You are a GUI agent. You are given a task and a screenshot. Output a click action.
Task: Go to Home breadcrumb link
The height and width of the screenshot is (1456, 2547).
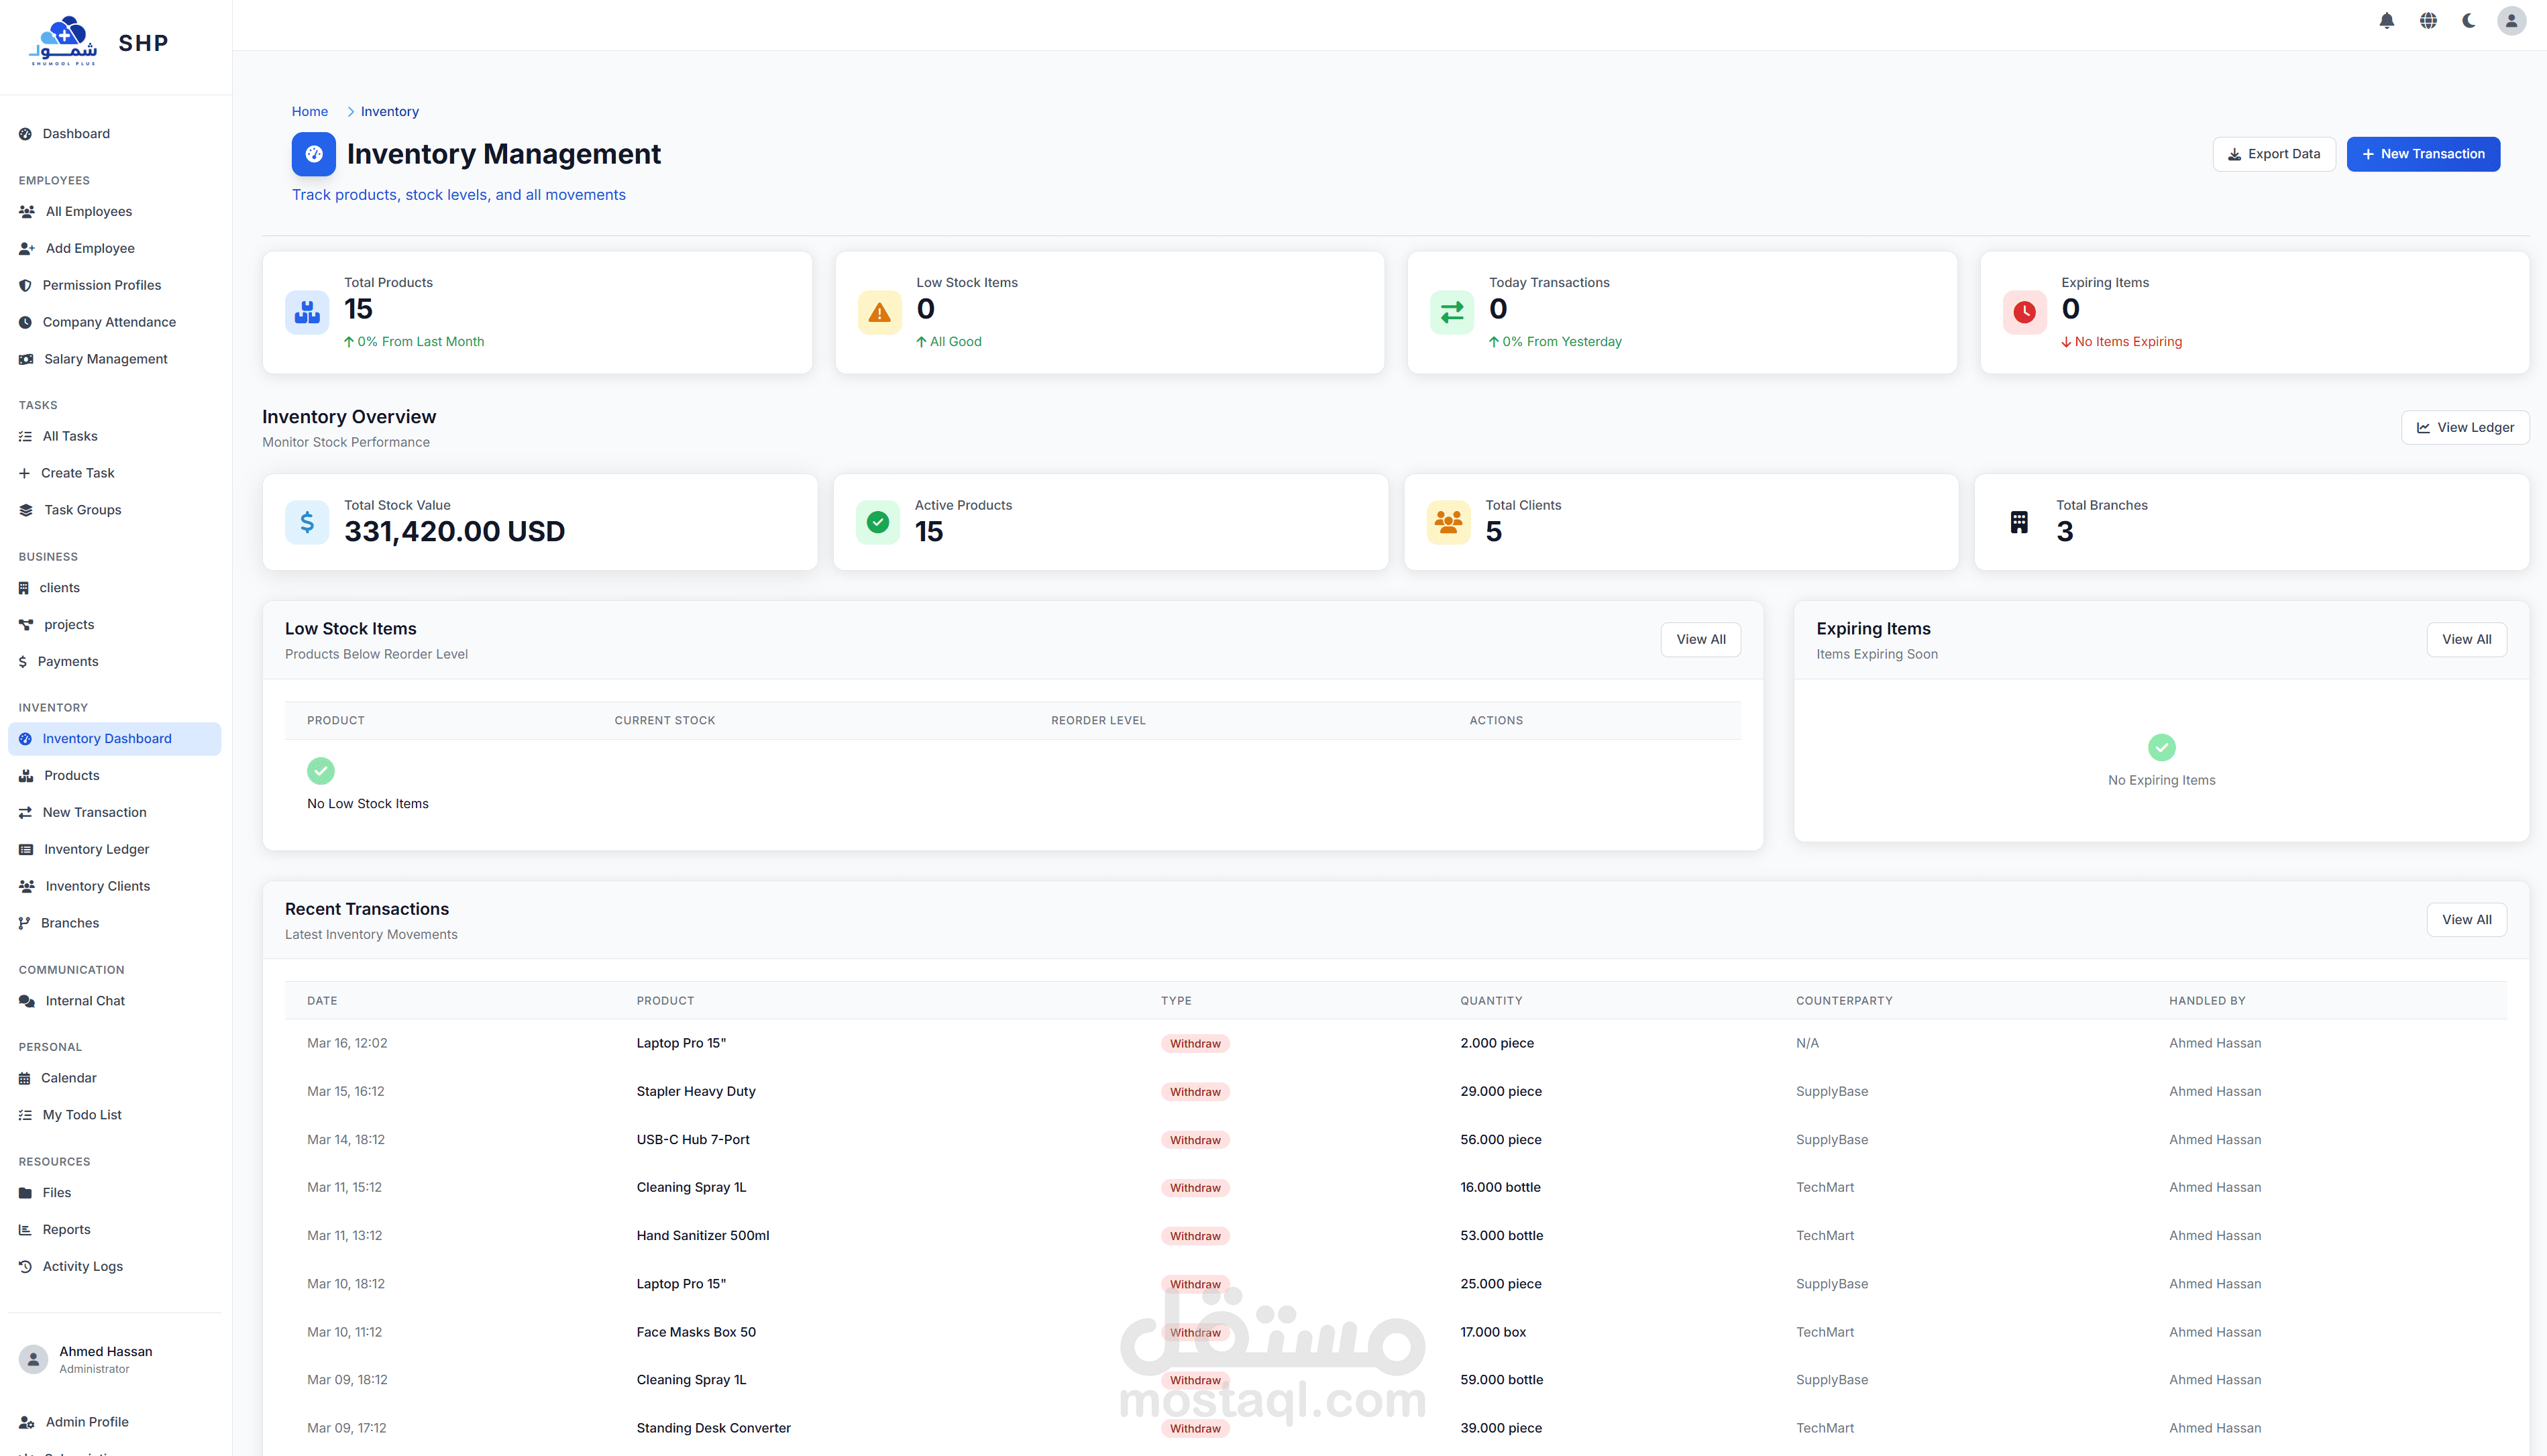click(x=309, y=111)
